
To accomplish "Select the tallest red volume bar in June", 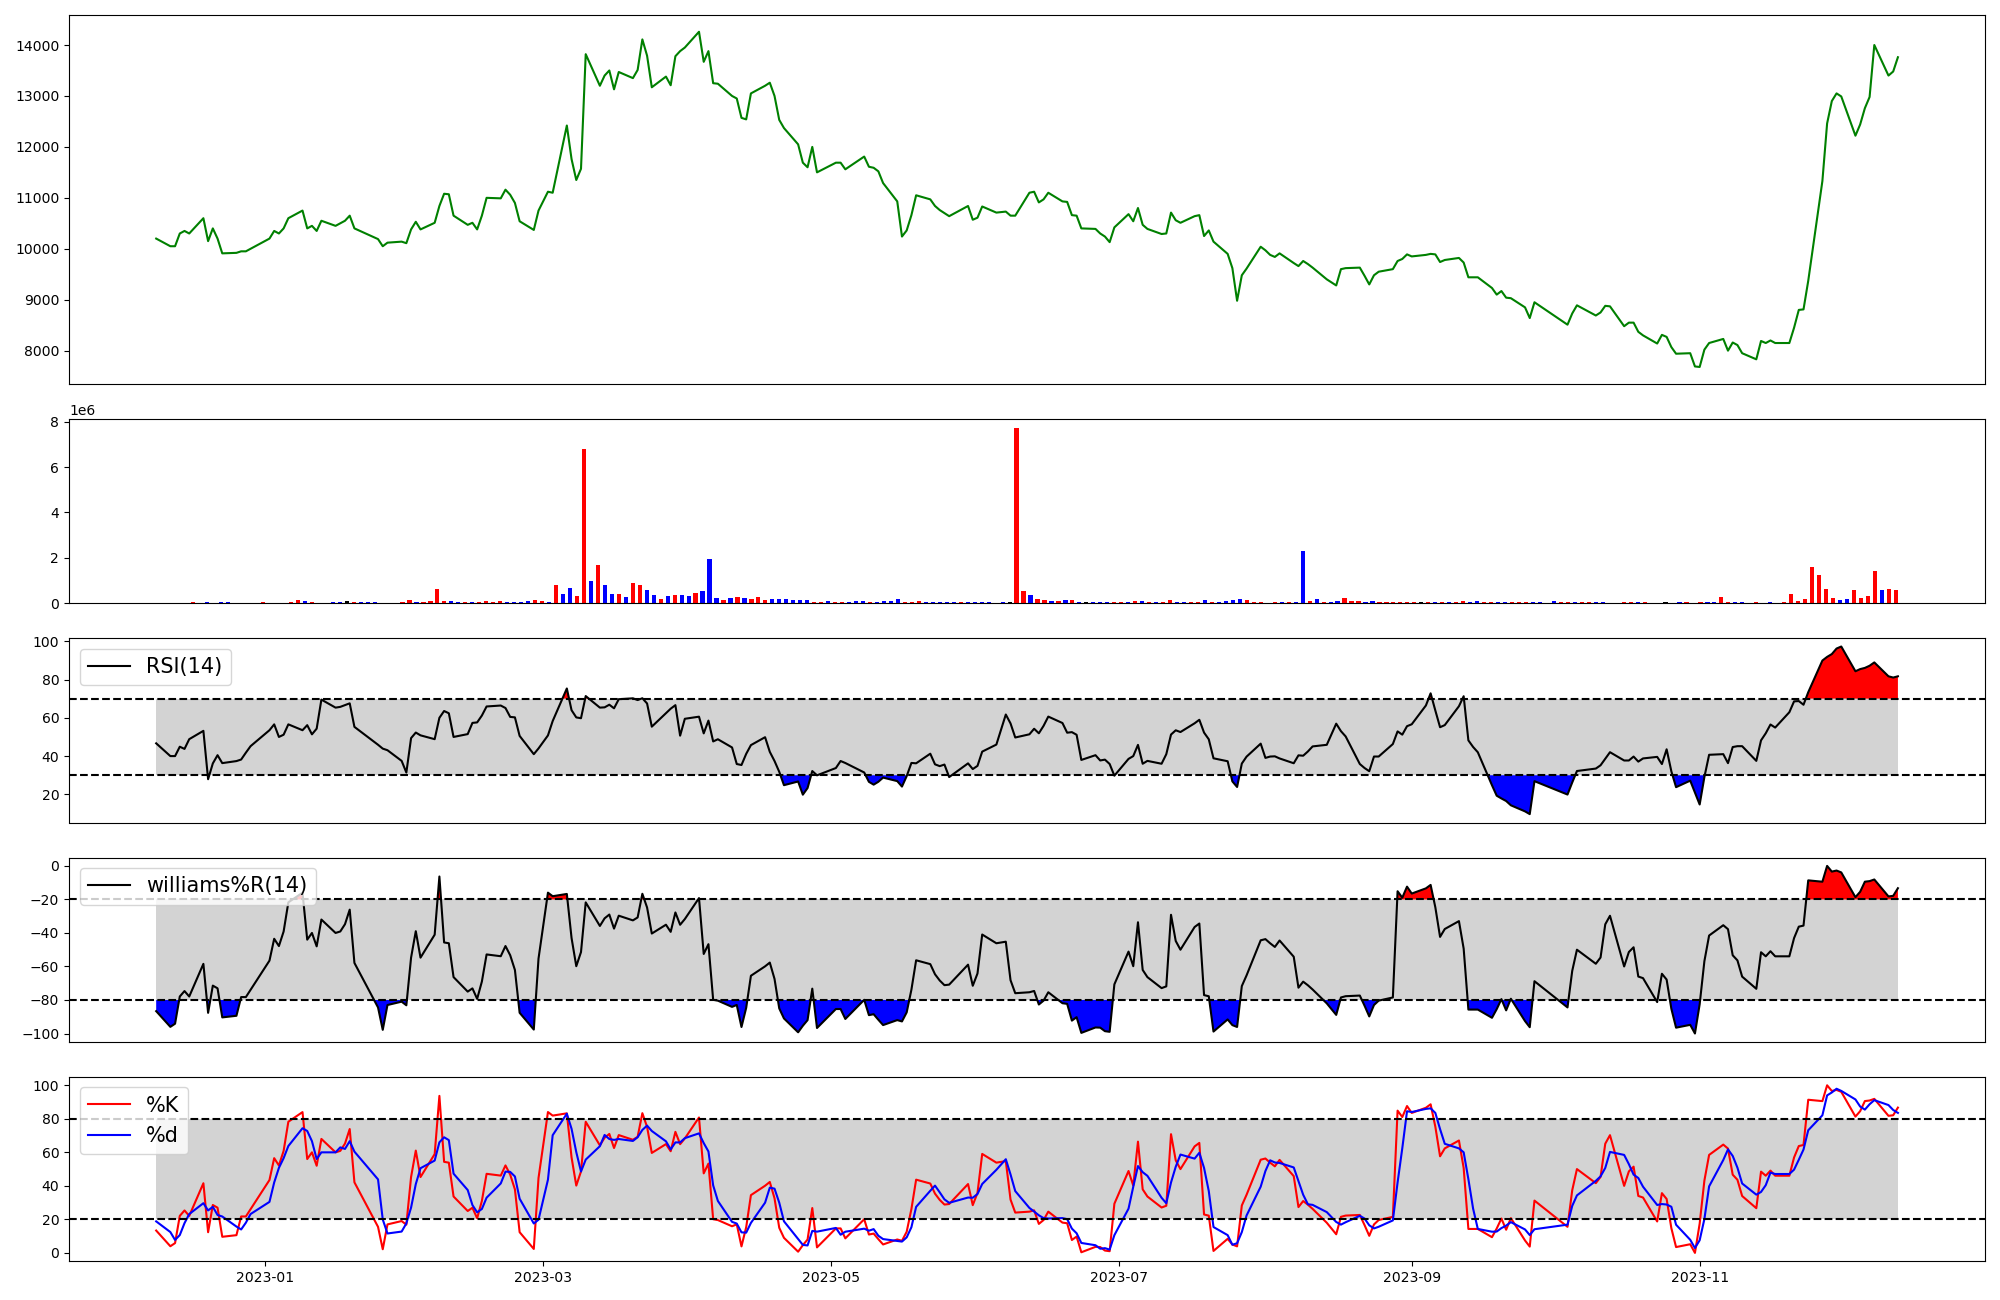I will click(x=1016, y=515).
